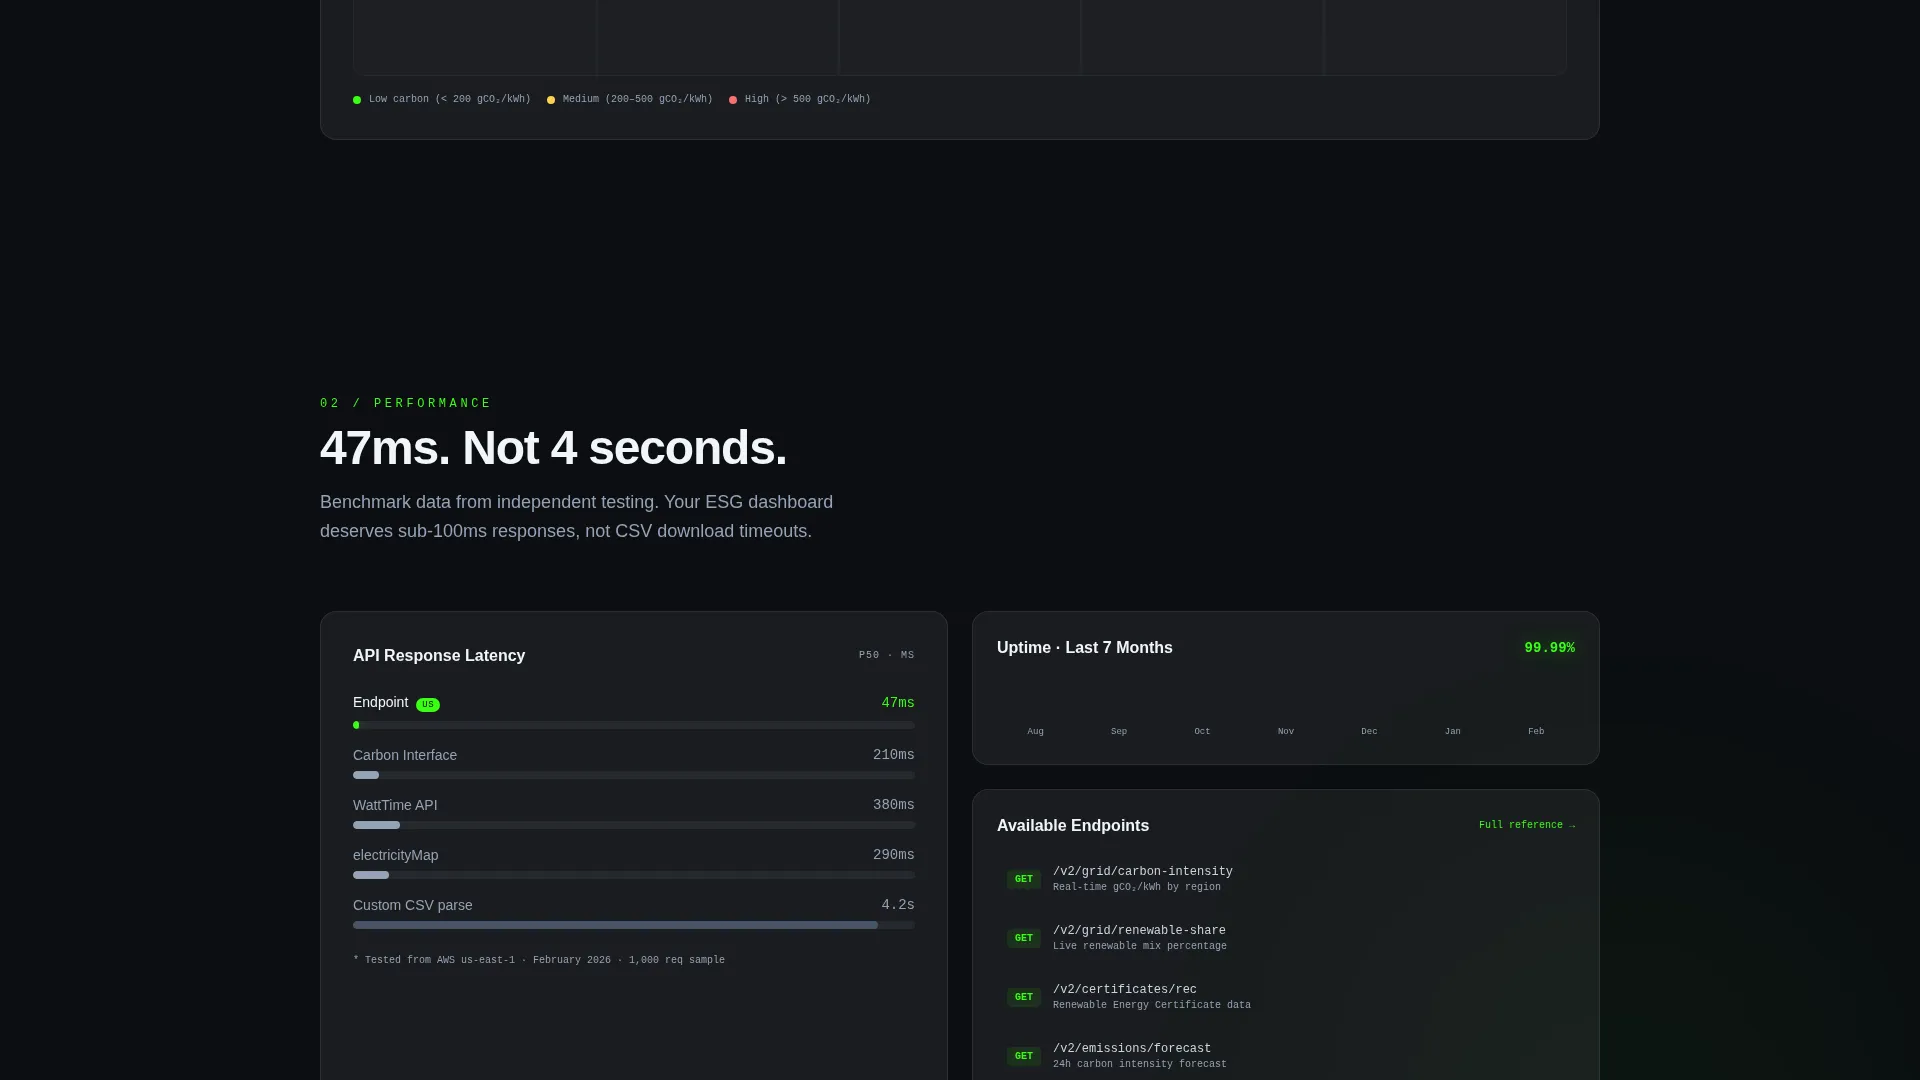Click the Available Endpoints heading
Image resolution: width=1920 pixels, height=1080 pixels.
(1073, 826)
